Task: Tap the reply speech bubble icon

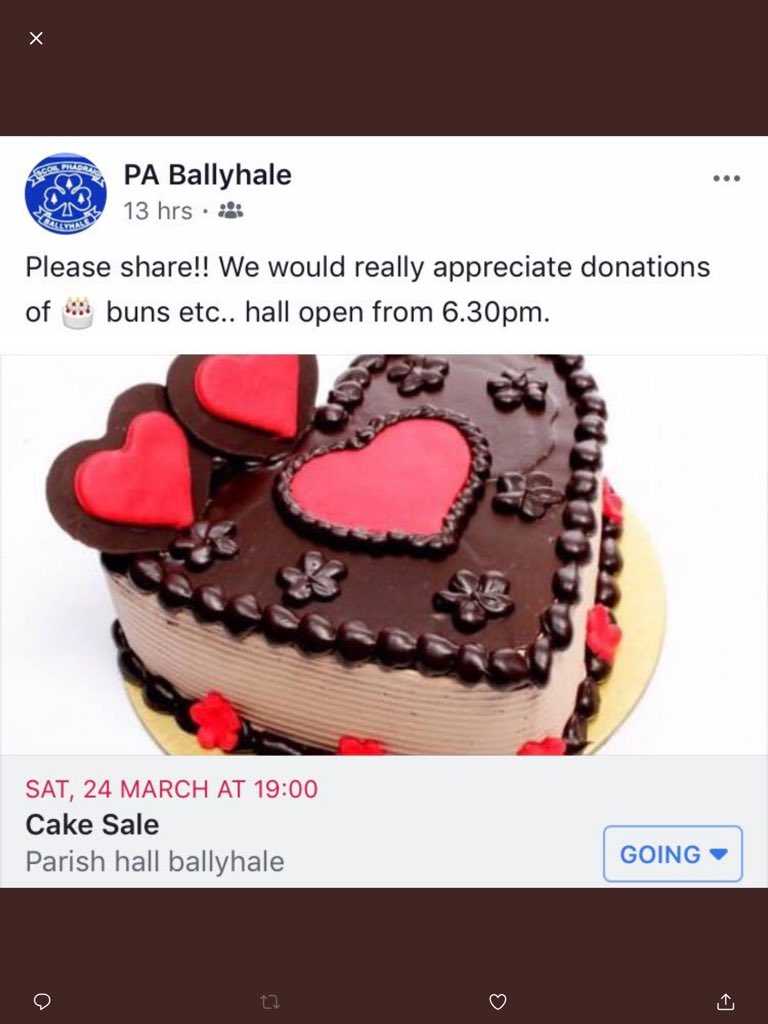Action: coord(42,1000)
